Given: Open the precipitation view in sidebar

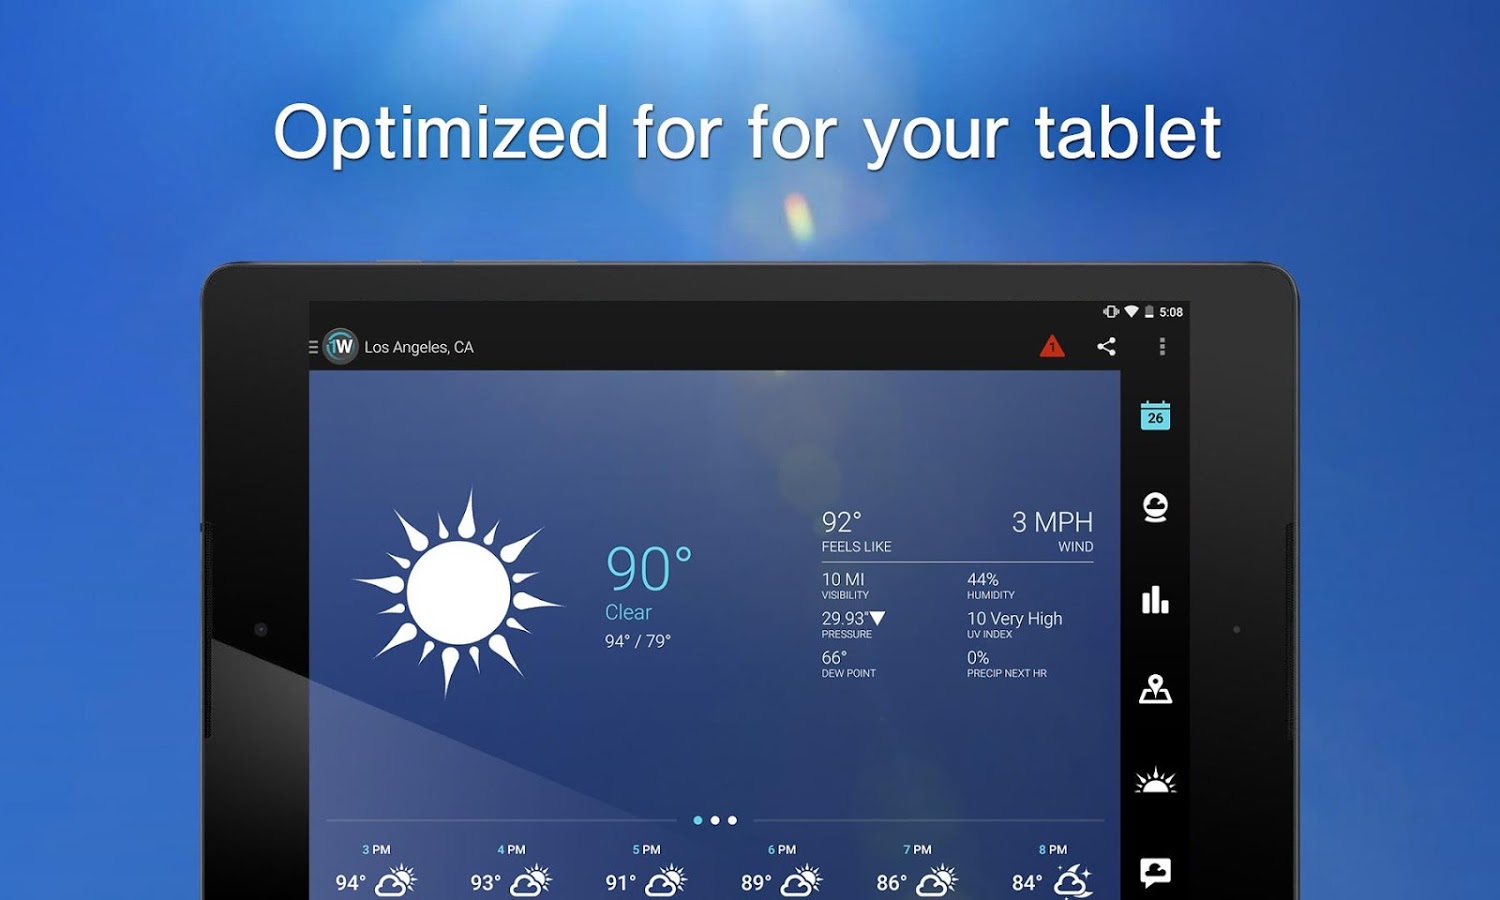Looking at the screenshot, I should coord(1155,507).
